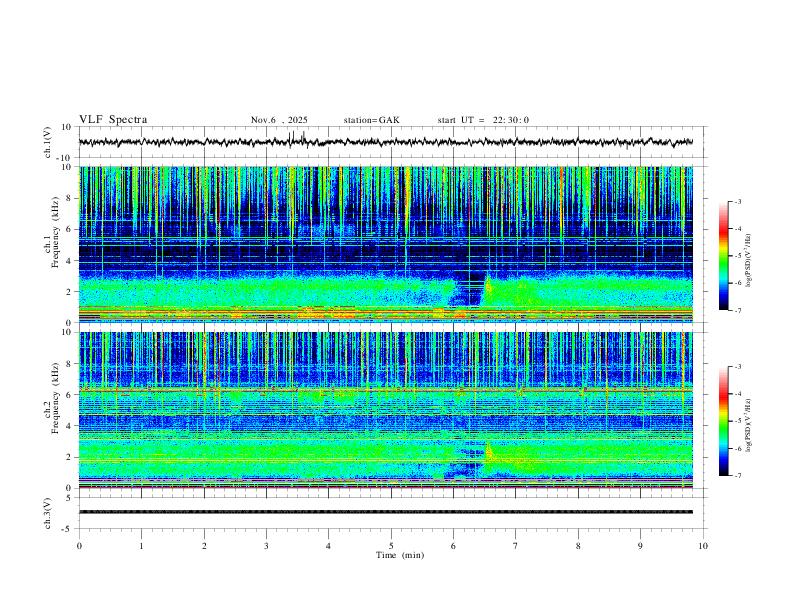Click the 1 minute tick label on the time axis
The height and width of the screenshot is (612, 792).
point(142,545)
